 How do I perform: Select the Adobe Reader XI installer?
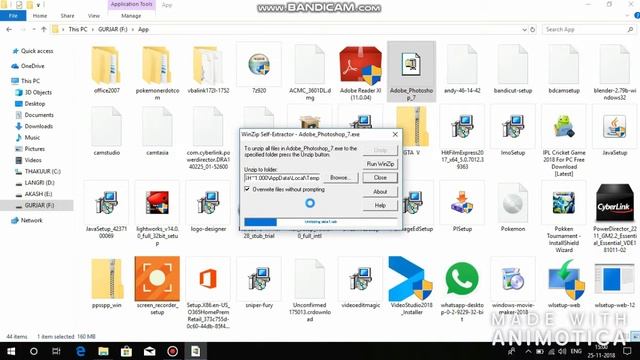point(360,73)
